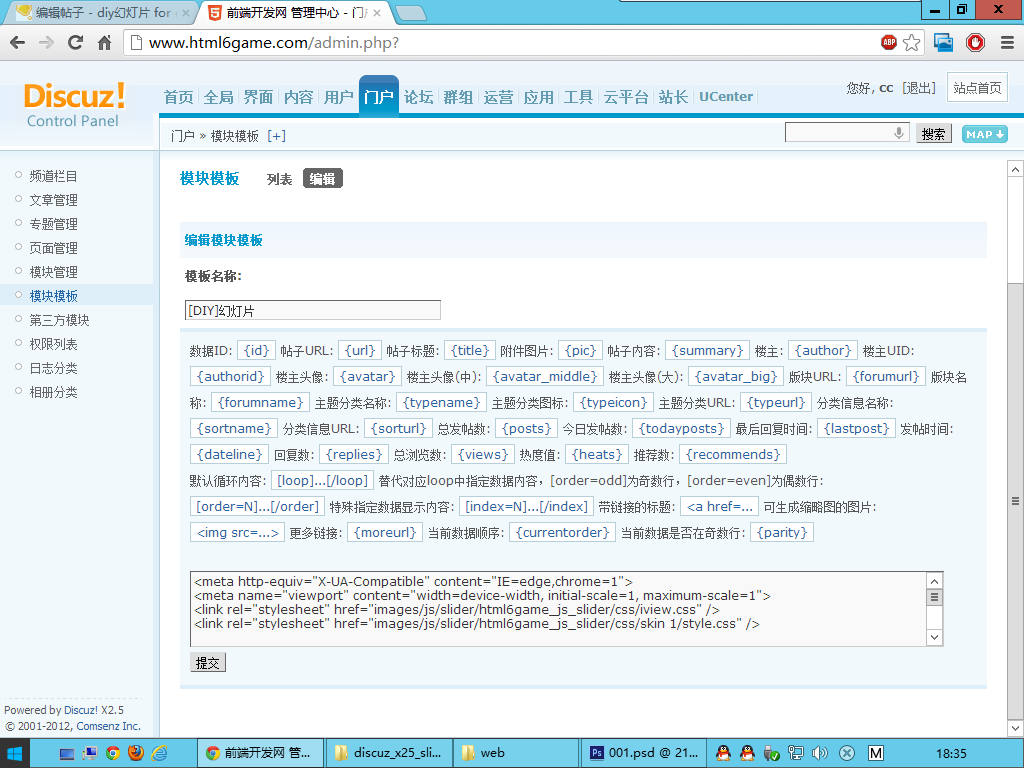The height and width of the screenshot is (768, 1024).
Task: Open the Windows Start button
Action: point(14,754)
